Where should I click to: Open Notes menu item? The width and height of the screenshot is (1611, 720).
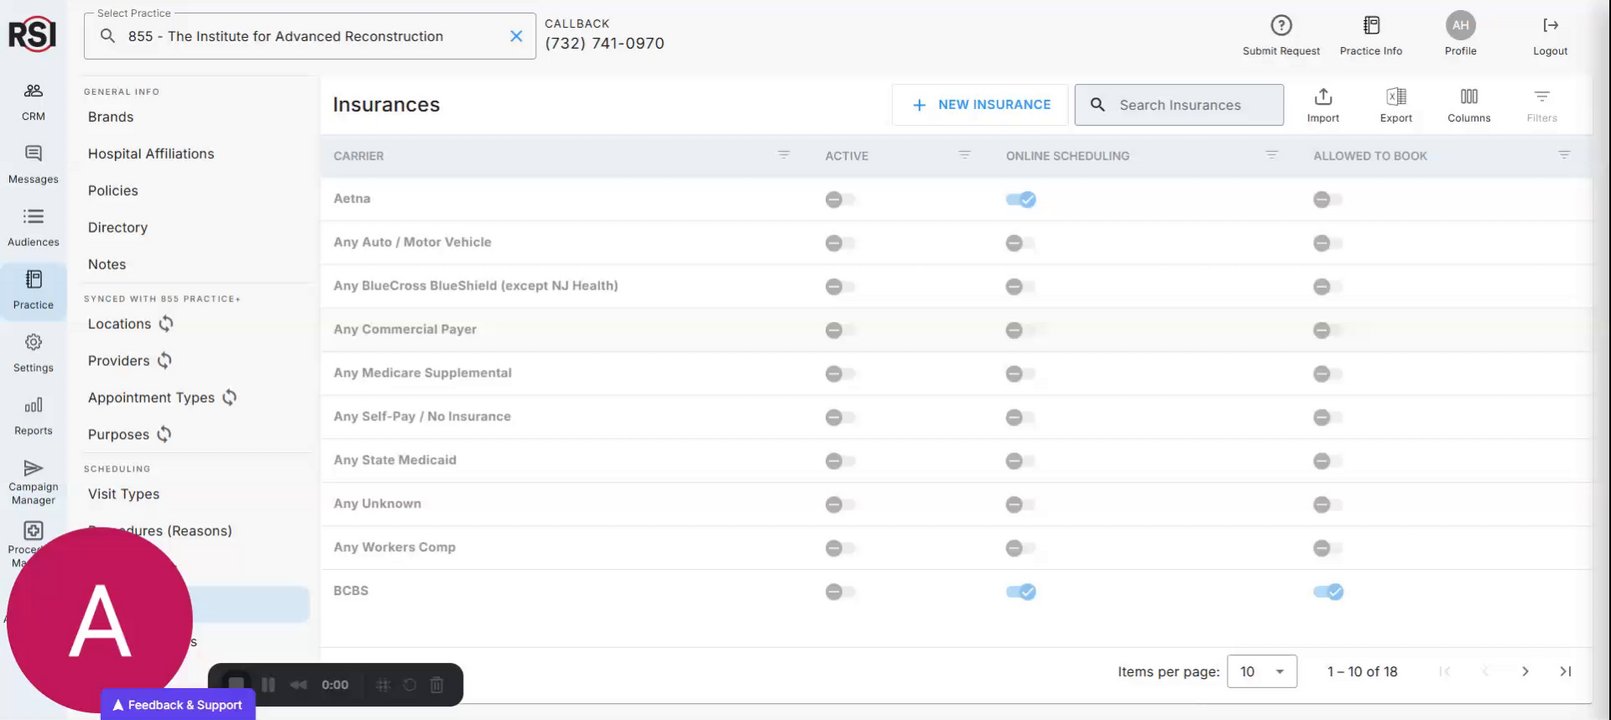pyautogui.click(x=107, y=265)
